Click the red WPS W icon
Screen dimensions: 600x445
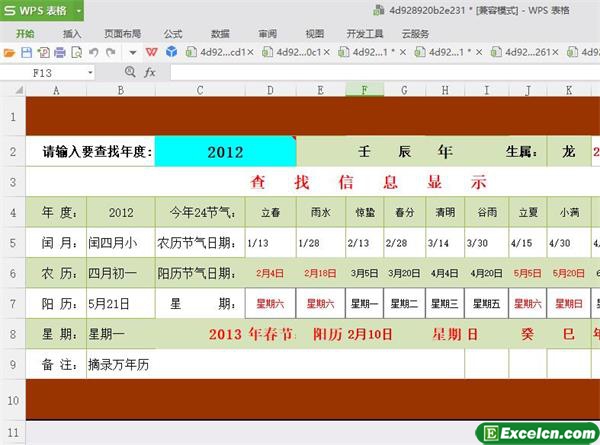(152, 52)
